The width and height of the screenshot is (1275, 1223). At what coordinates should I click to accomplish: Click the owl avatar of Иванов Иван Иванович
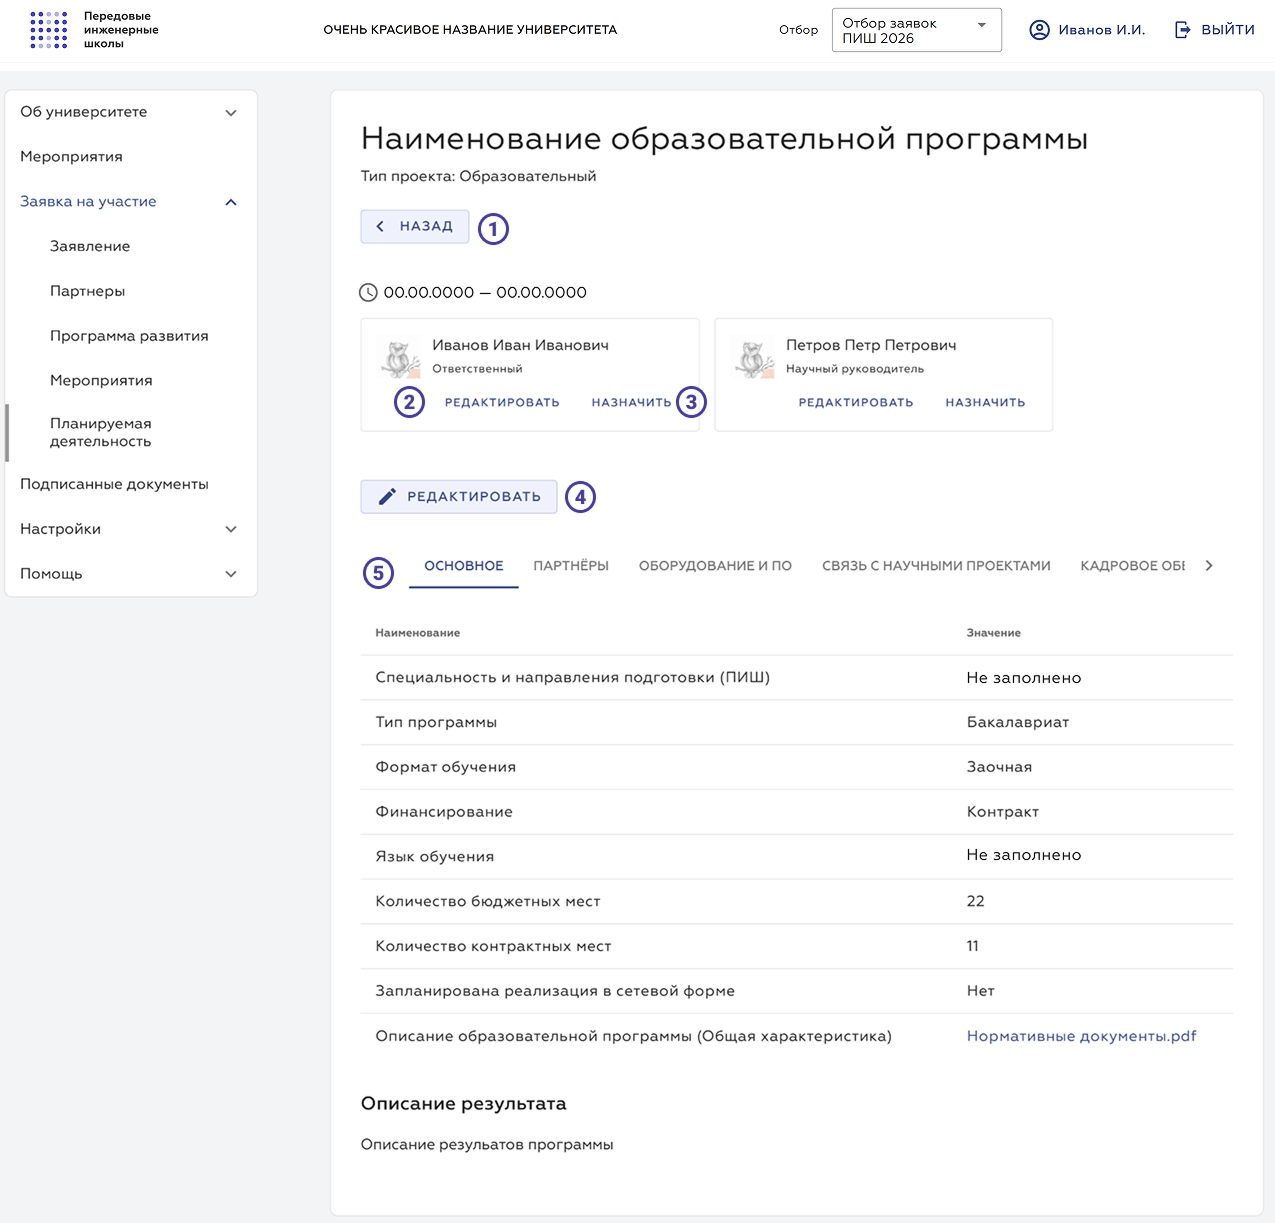(x=400, y=358)
